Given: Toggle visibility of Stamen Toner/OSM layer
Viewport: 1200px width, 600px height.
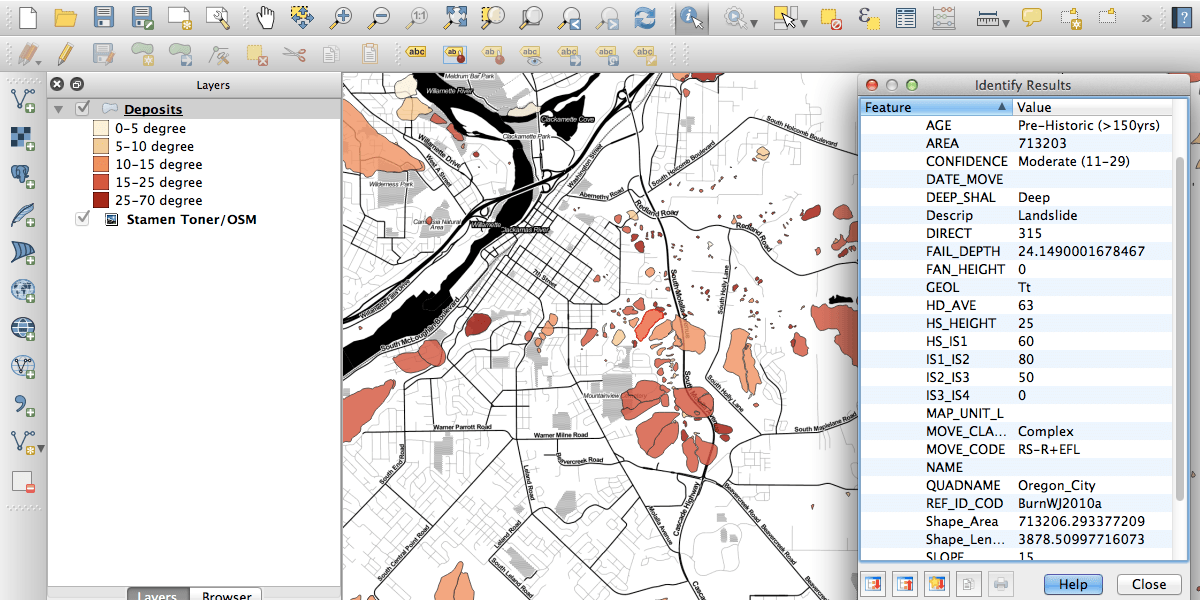Looking at the screenshot, I should pyautogui.click(x=83, y=218).
